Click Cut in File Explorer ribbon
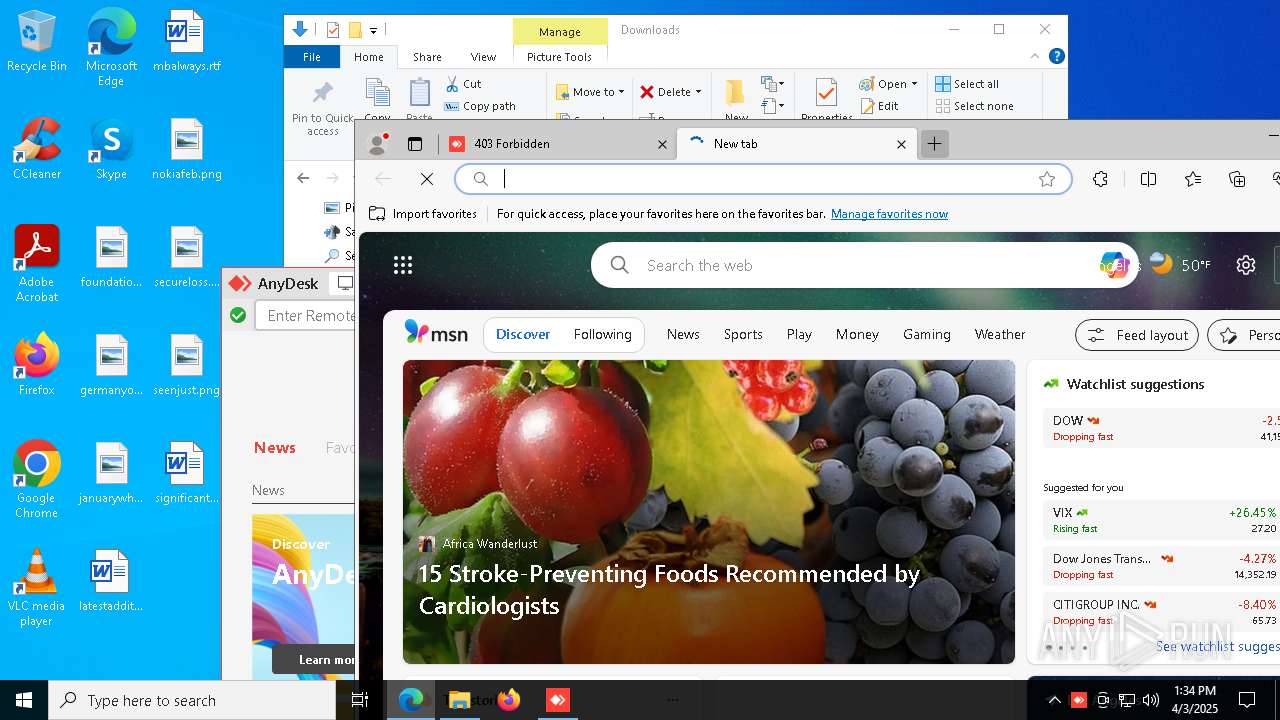 463,84
